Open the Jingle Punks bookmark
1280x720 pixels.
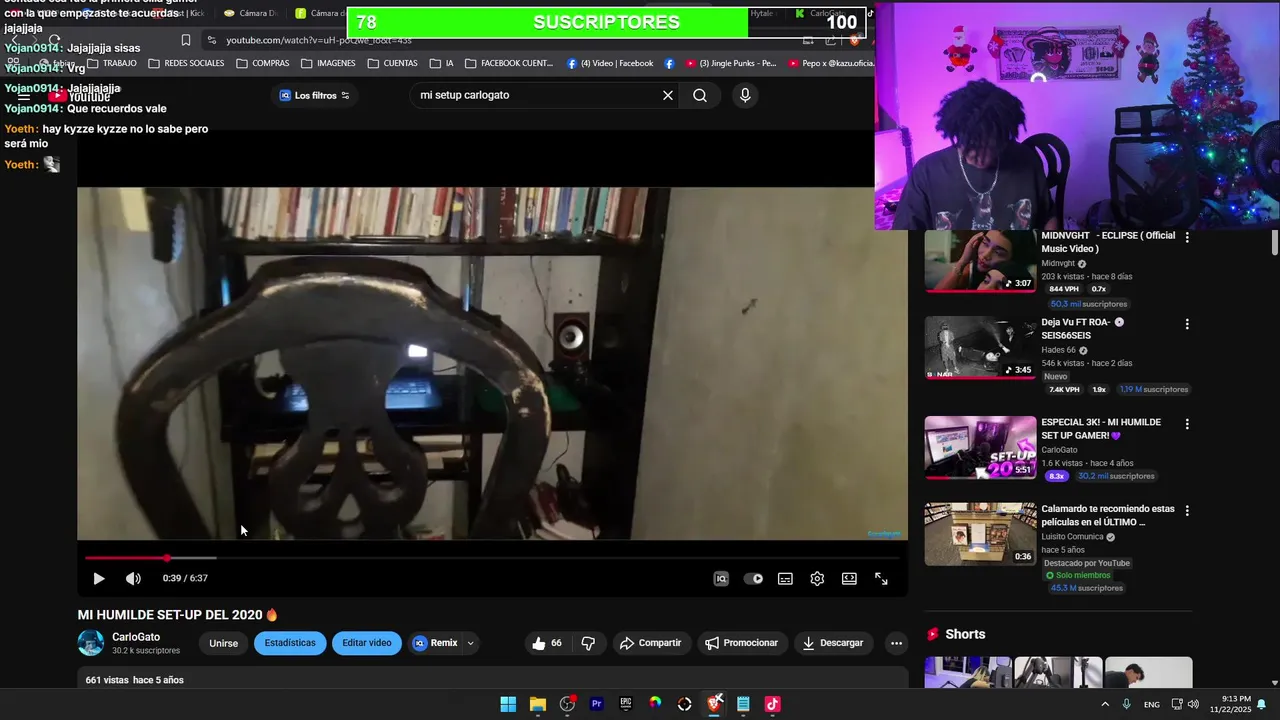pos(731,63)
